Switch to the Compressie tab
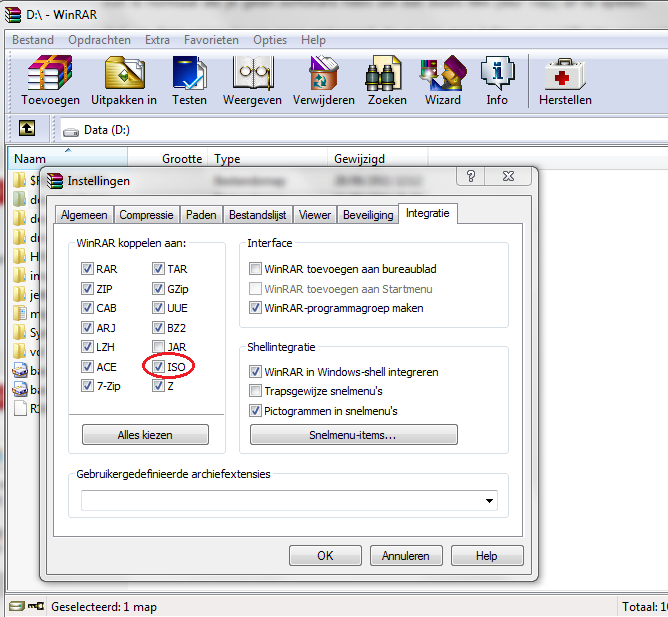The width and height of the screenshot is (668, 617). point(146,215)
